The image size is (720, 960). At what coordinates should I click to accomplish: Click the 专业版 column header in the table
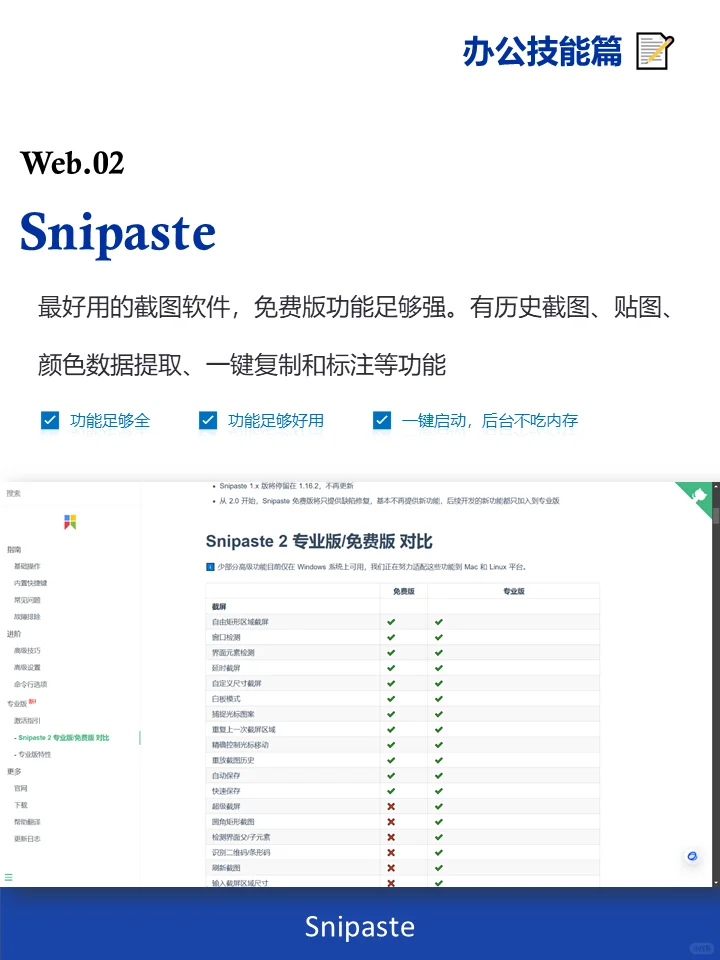[514, 591]
